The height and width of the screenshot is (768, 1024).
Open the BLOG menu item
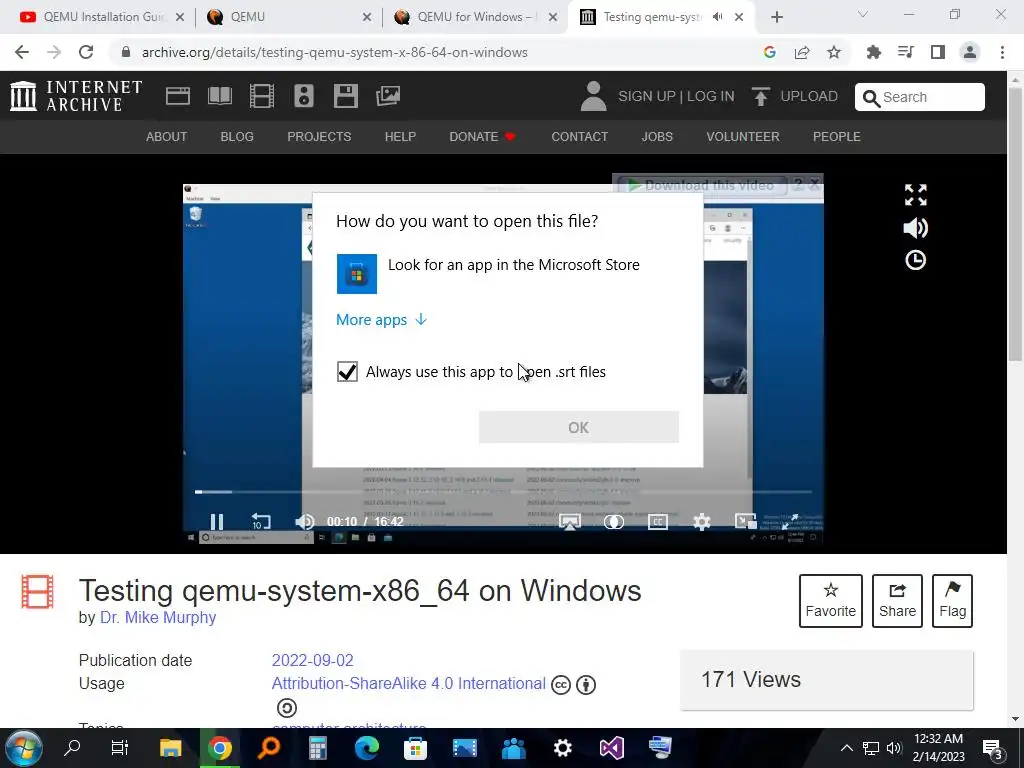point(237,136)
